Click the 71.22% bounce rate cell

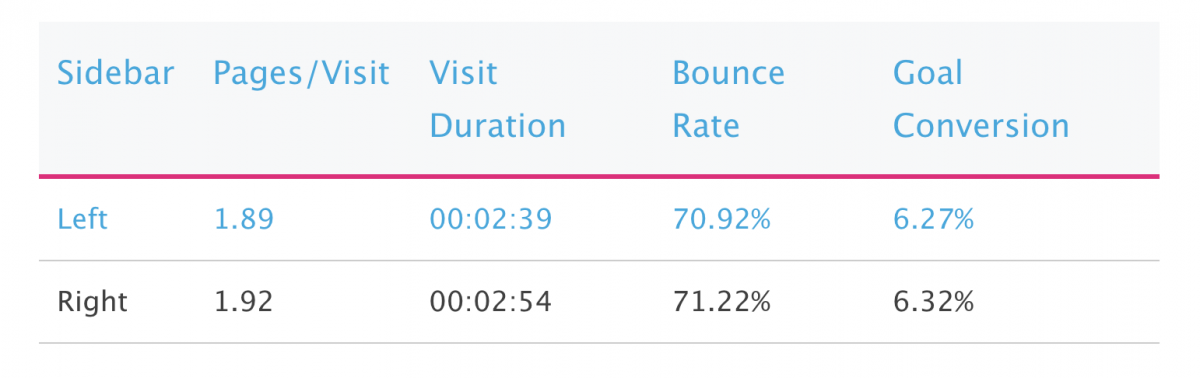721,302
